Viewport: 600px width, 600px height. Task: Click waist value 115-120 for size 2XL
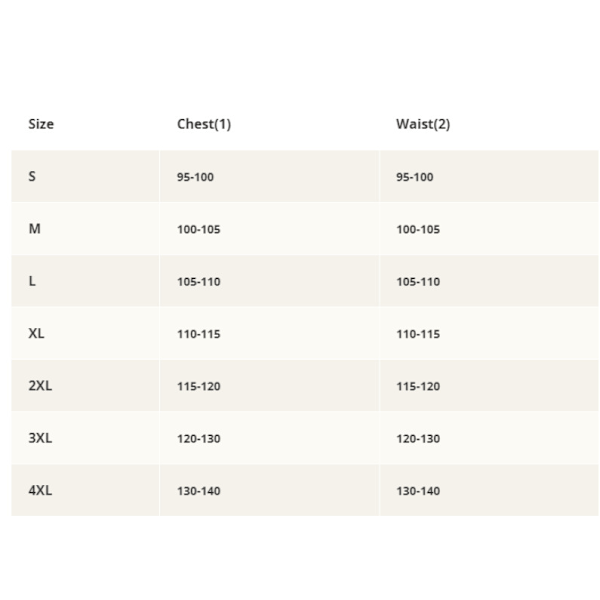coord(418,386)
